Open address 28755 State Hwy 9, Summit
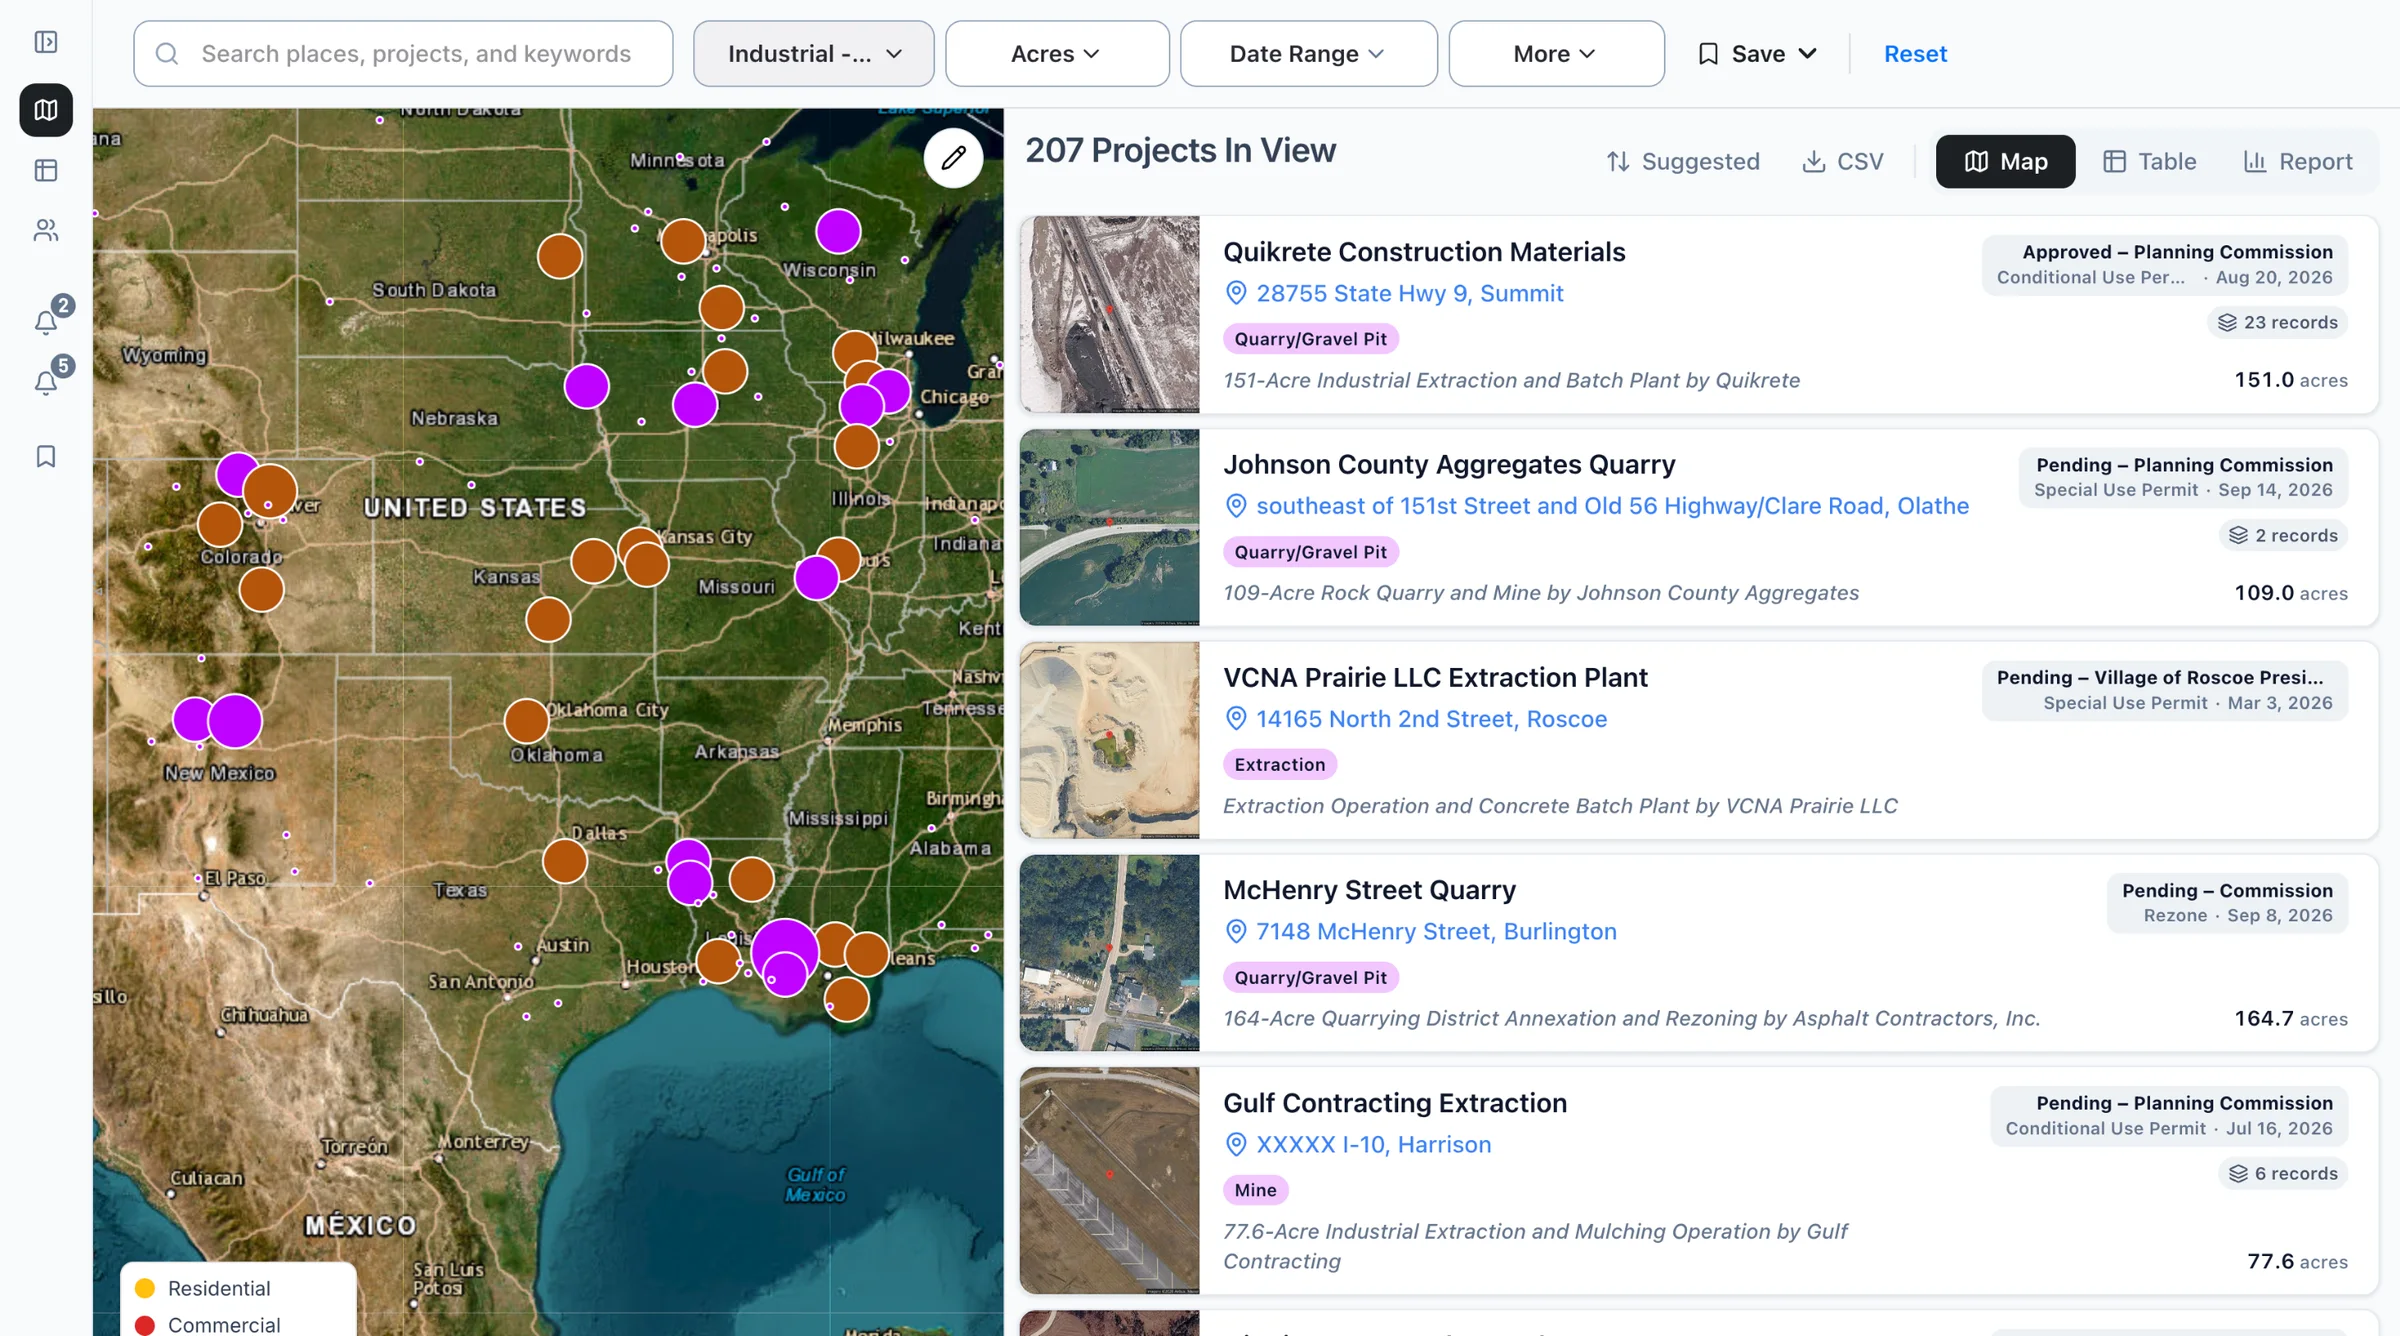 (x=1409, y=293)
